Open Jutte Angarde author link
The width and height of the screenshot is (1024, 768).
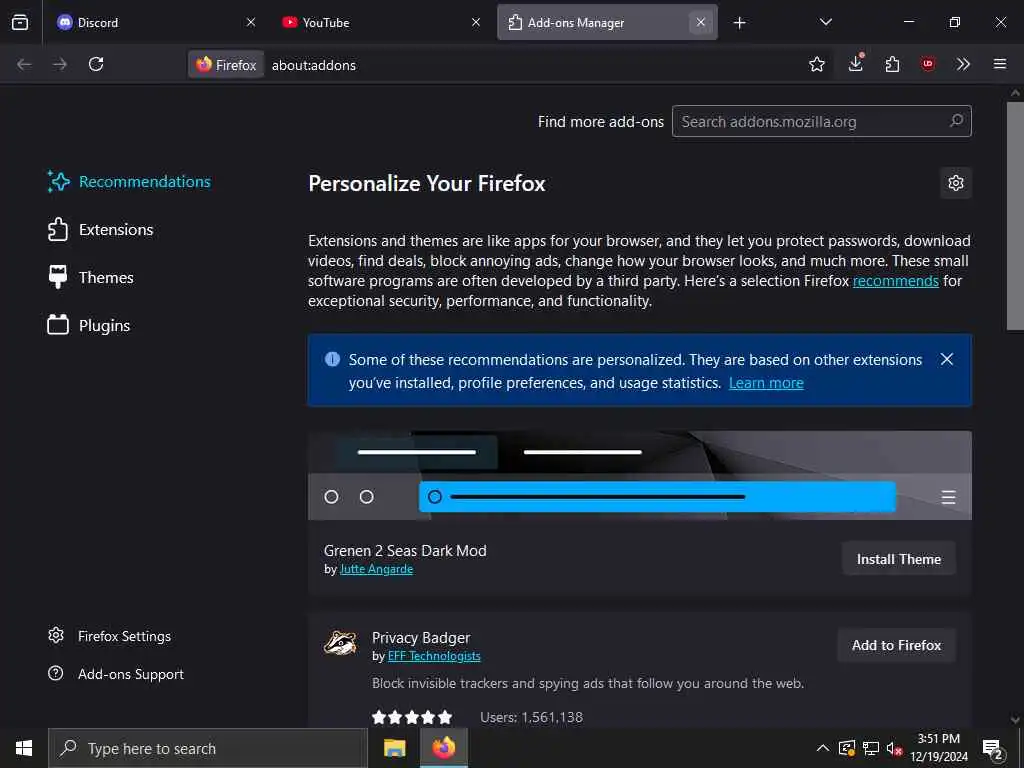point(376,569)
